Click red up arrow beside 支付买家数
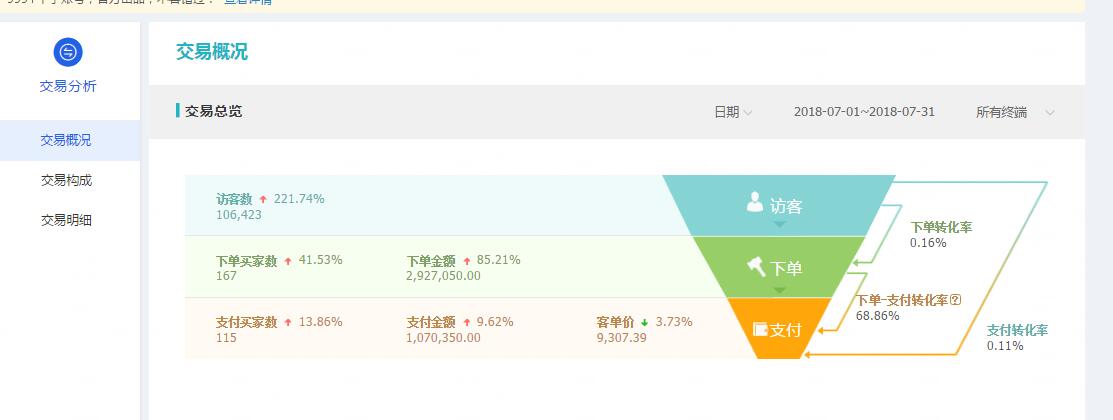Screen dimensions: 1113x420 (287, 323)
